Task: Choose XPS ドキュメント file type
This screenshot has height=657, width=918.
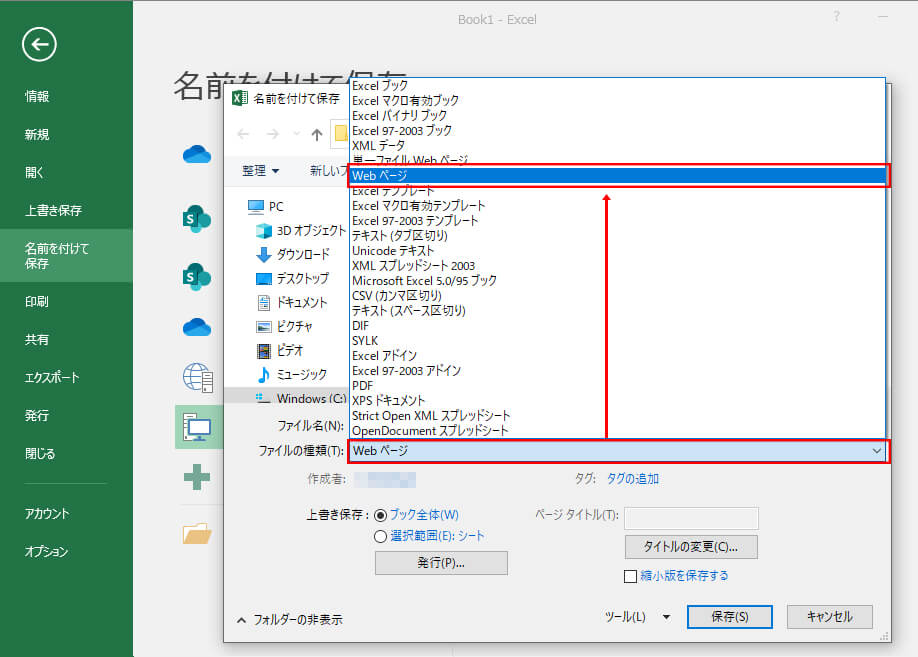Action: tap(388, 401)
